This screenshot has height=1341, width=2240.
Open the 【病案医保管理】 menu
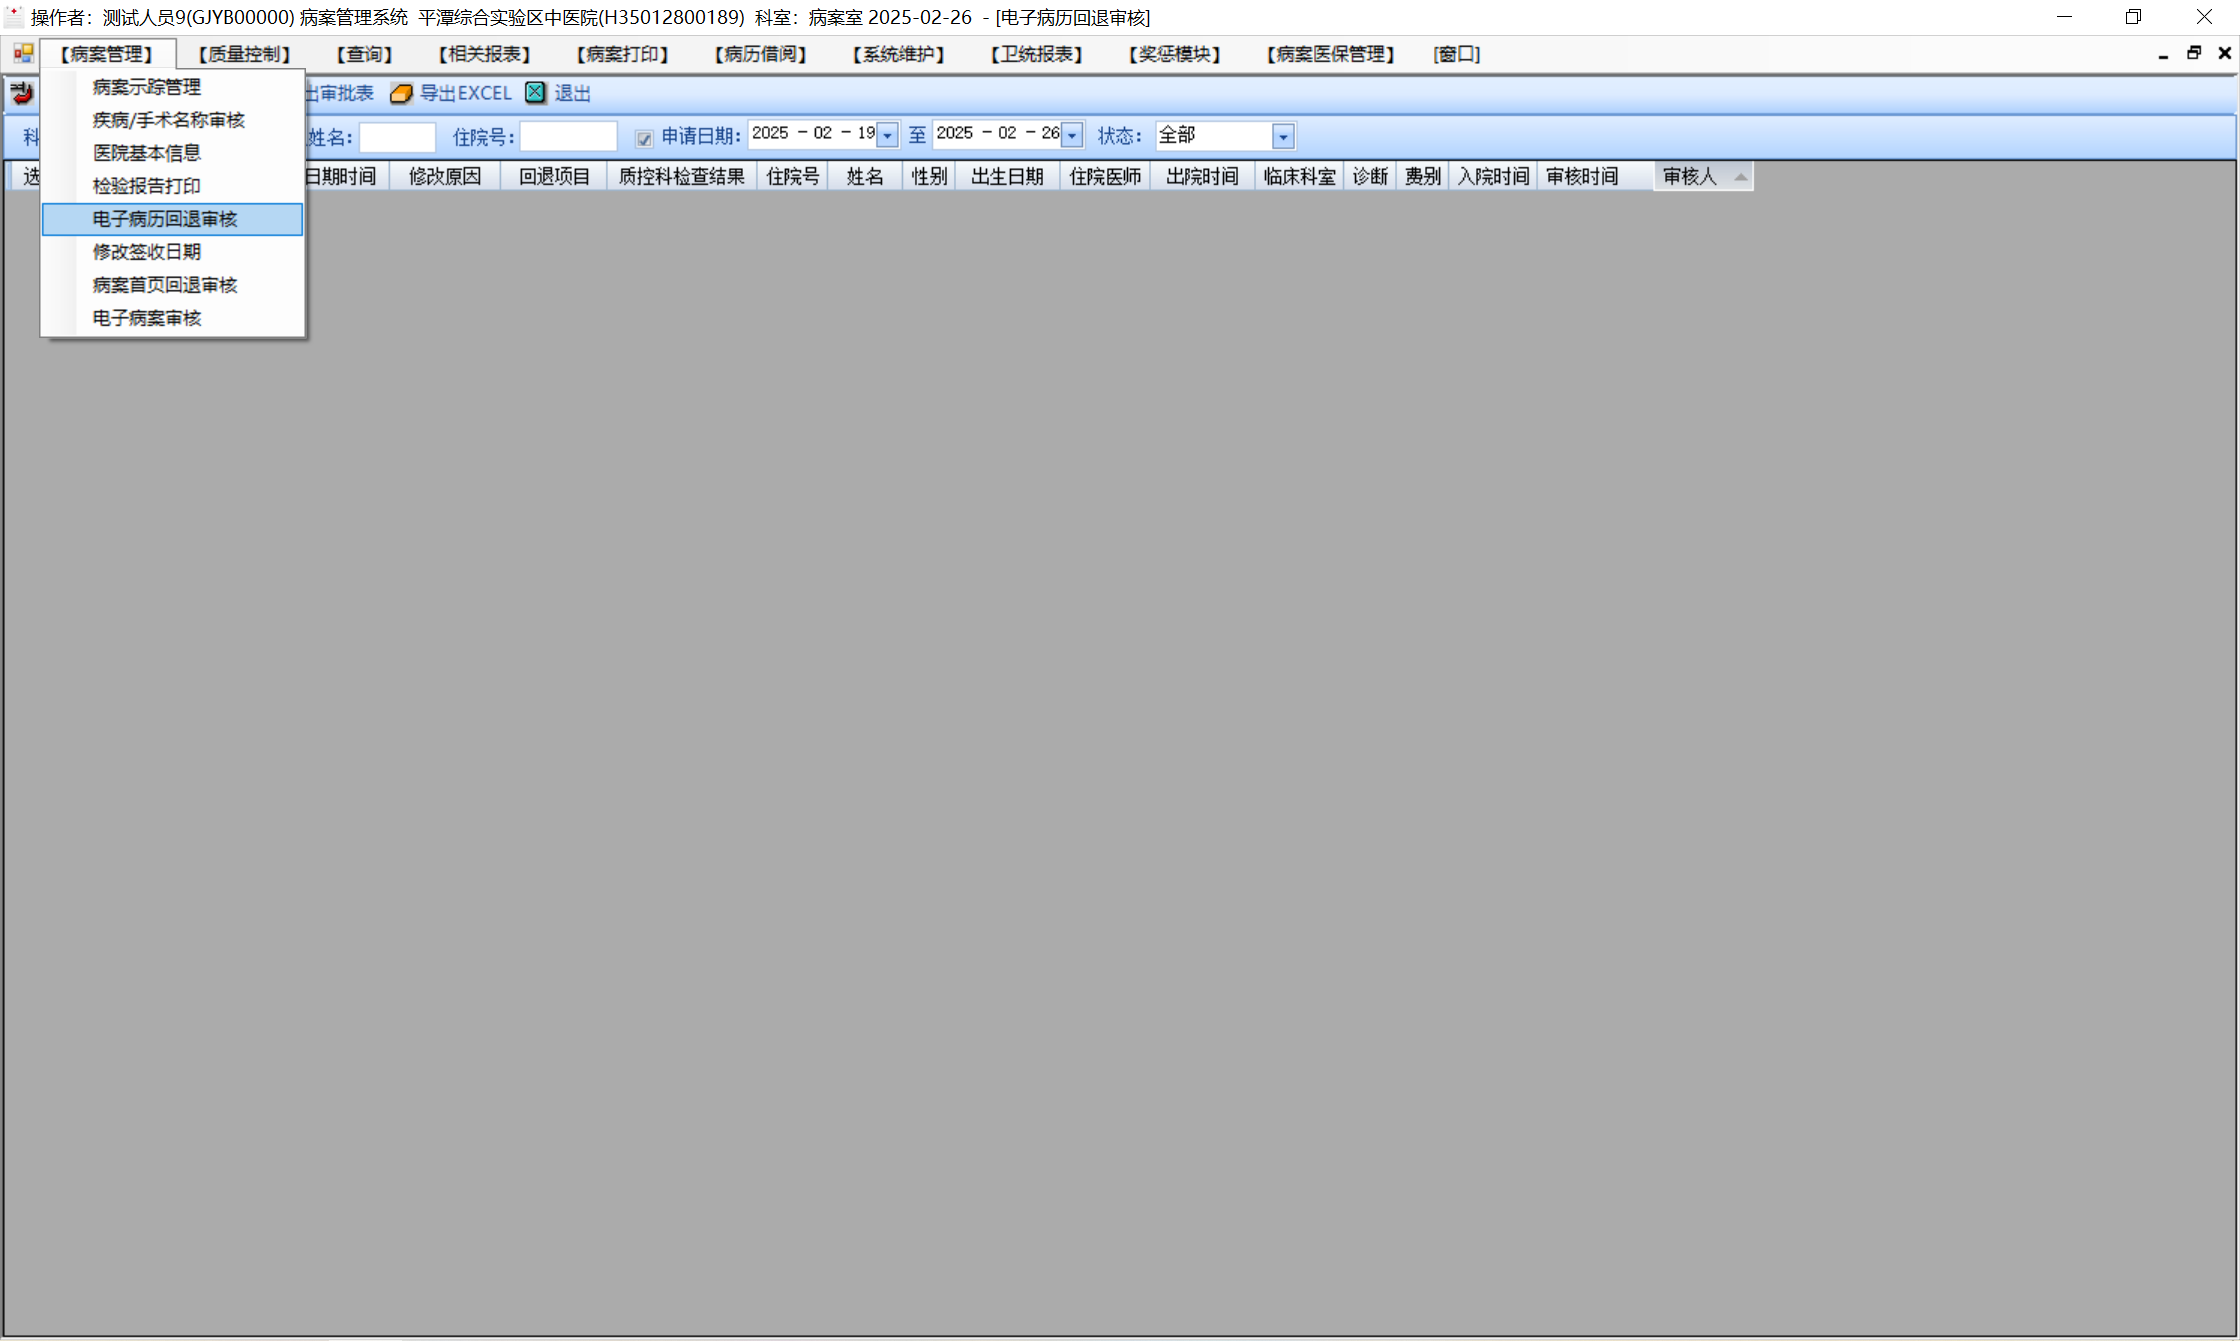(x=1330, y=54)
